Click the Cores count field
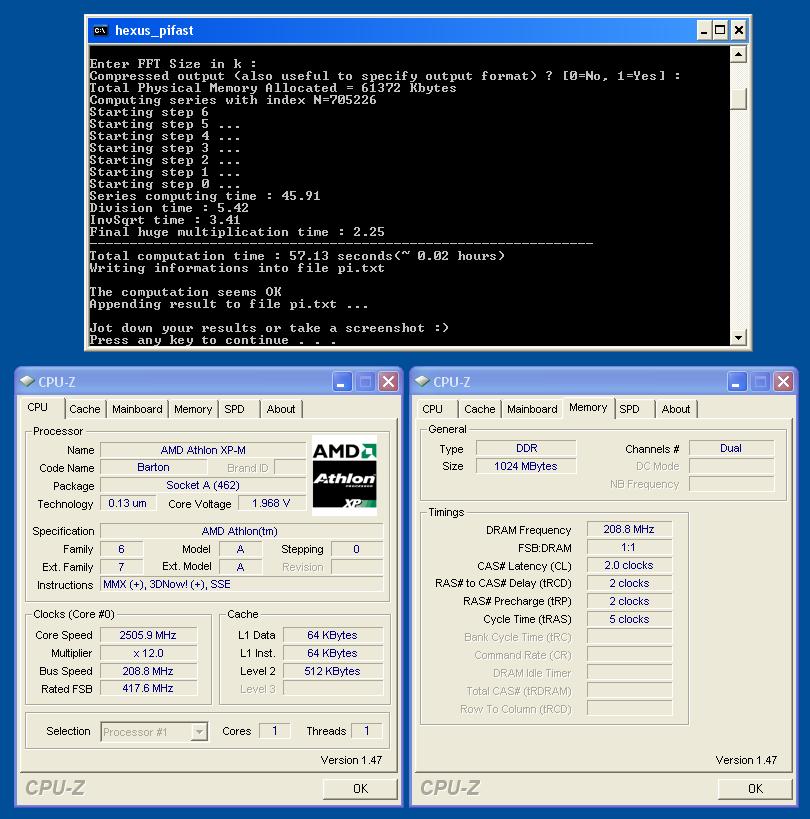The height and width of the screenshot is (819, 810). coord(274,731)
